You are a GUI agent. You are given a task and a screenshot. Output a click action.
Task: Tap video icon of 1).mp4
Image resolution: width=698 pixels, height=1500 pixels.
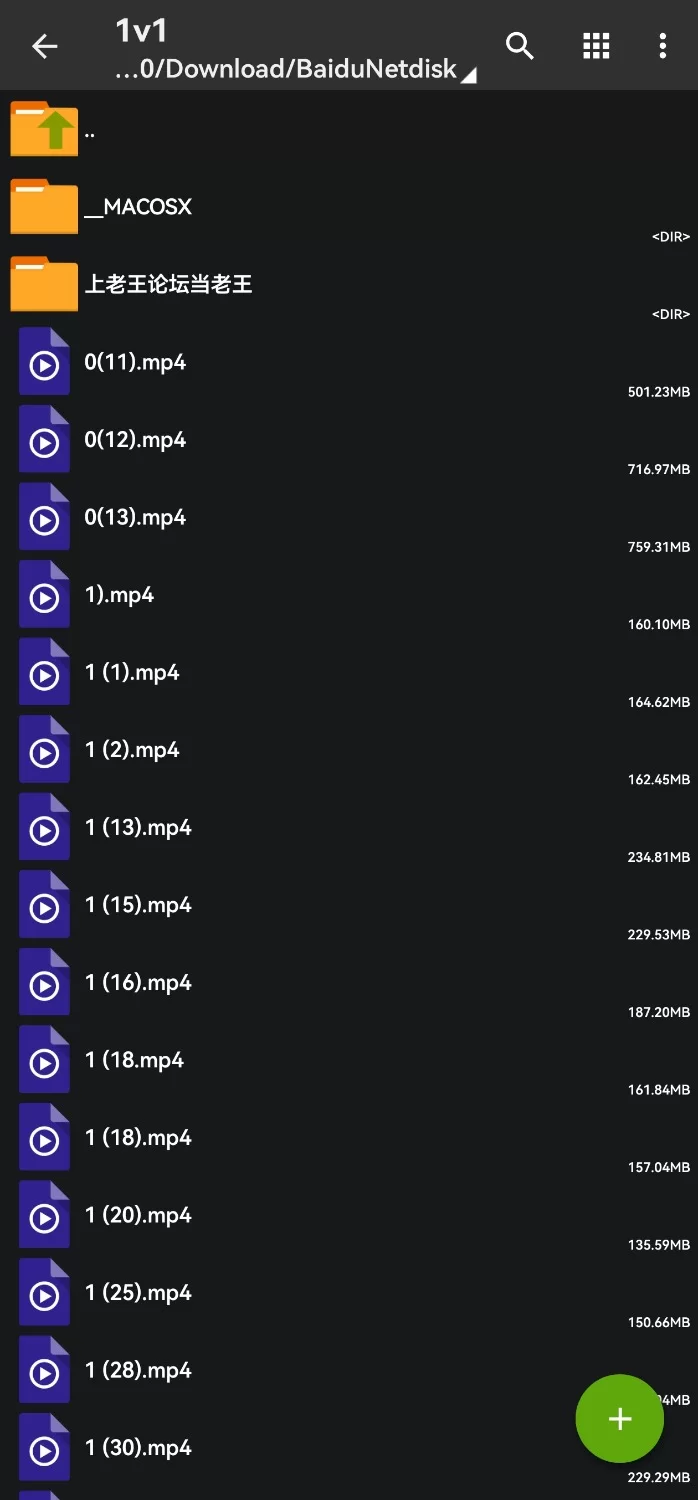pyautogui.click(x=44, y=596)
